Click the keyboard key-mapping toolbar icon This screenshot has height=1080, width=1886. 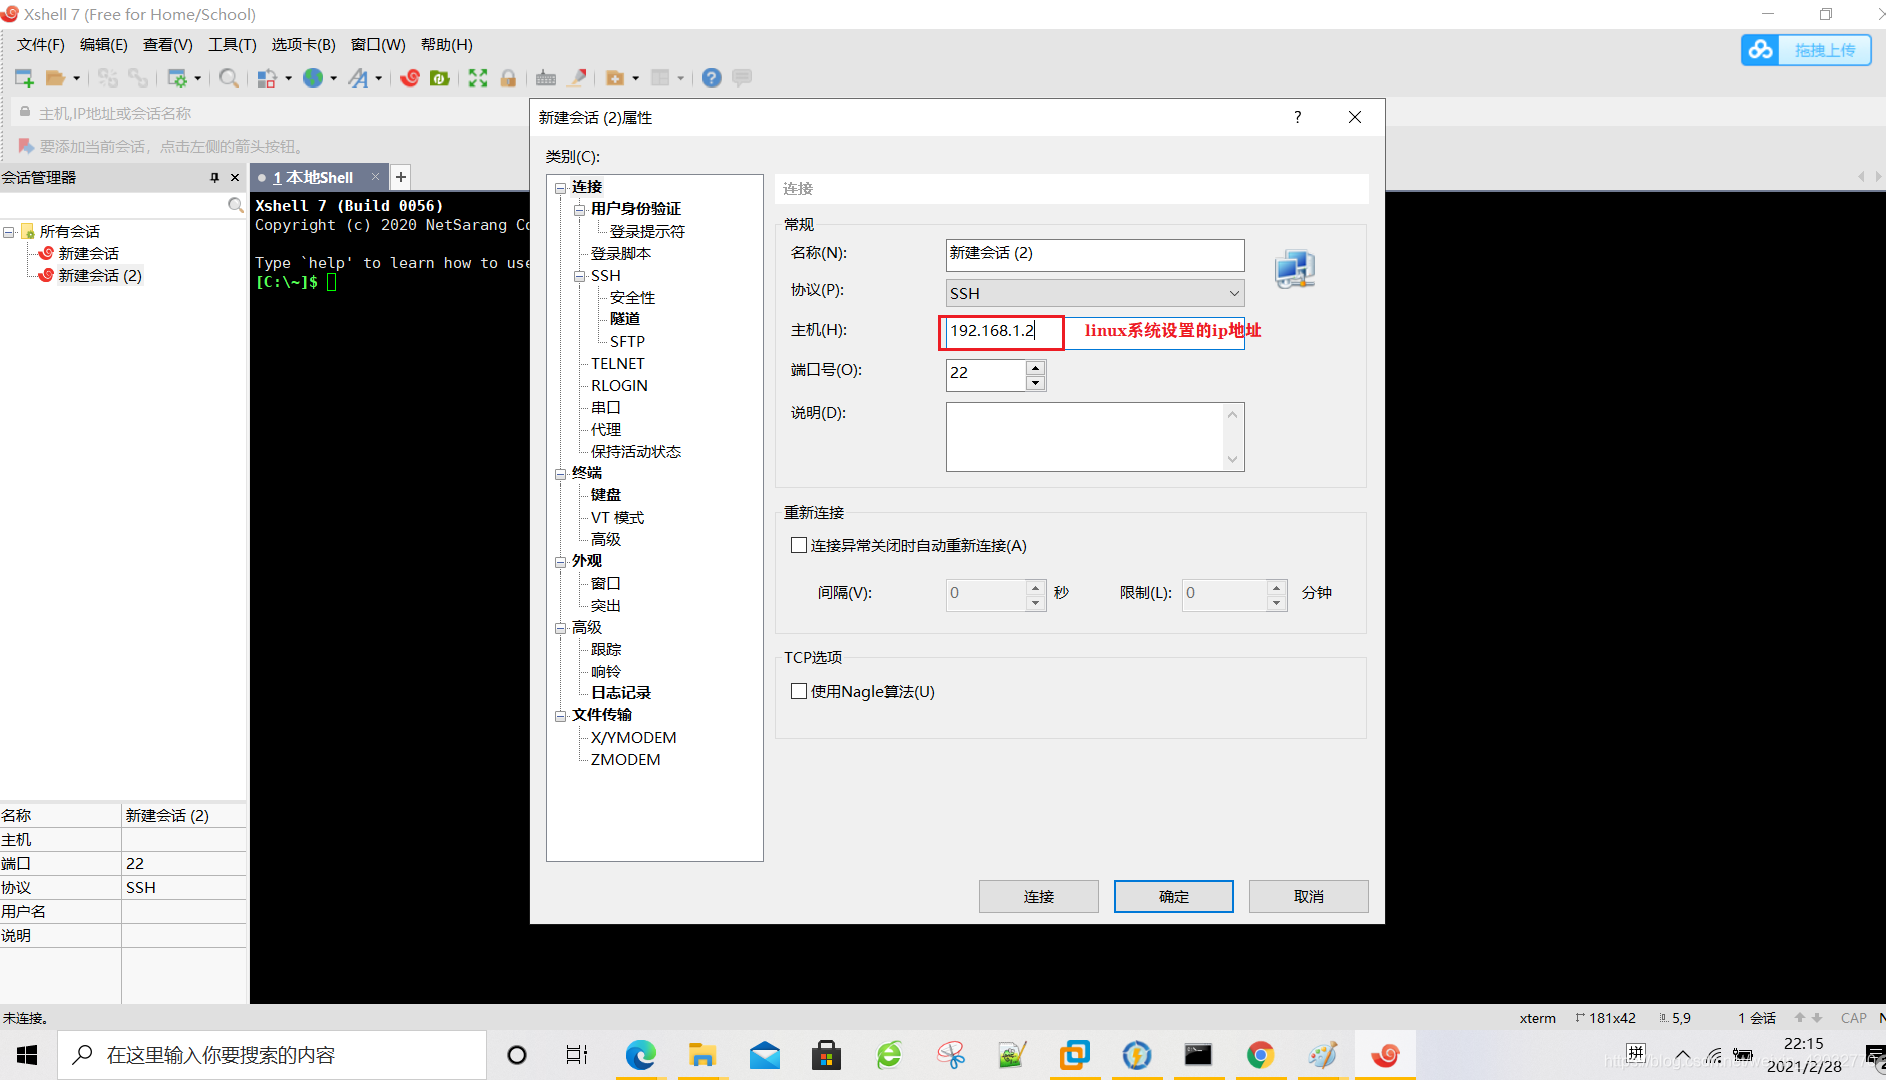point(546,78)
